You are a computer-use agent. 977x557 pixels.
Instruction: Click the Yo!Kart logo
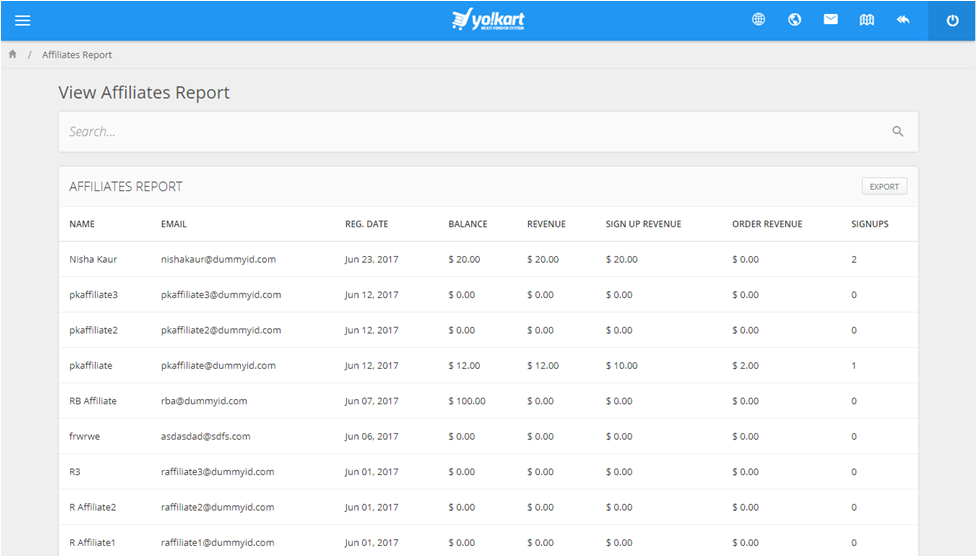click(x=488, y=20)
